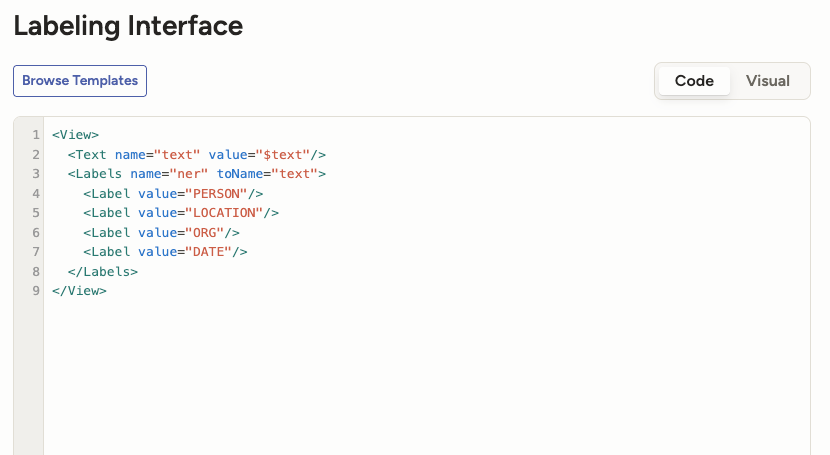Click the Text tag on line 2
The width and height of the screenshot is (830, 455).
coord(91,155)
